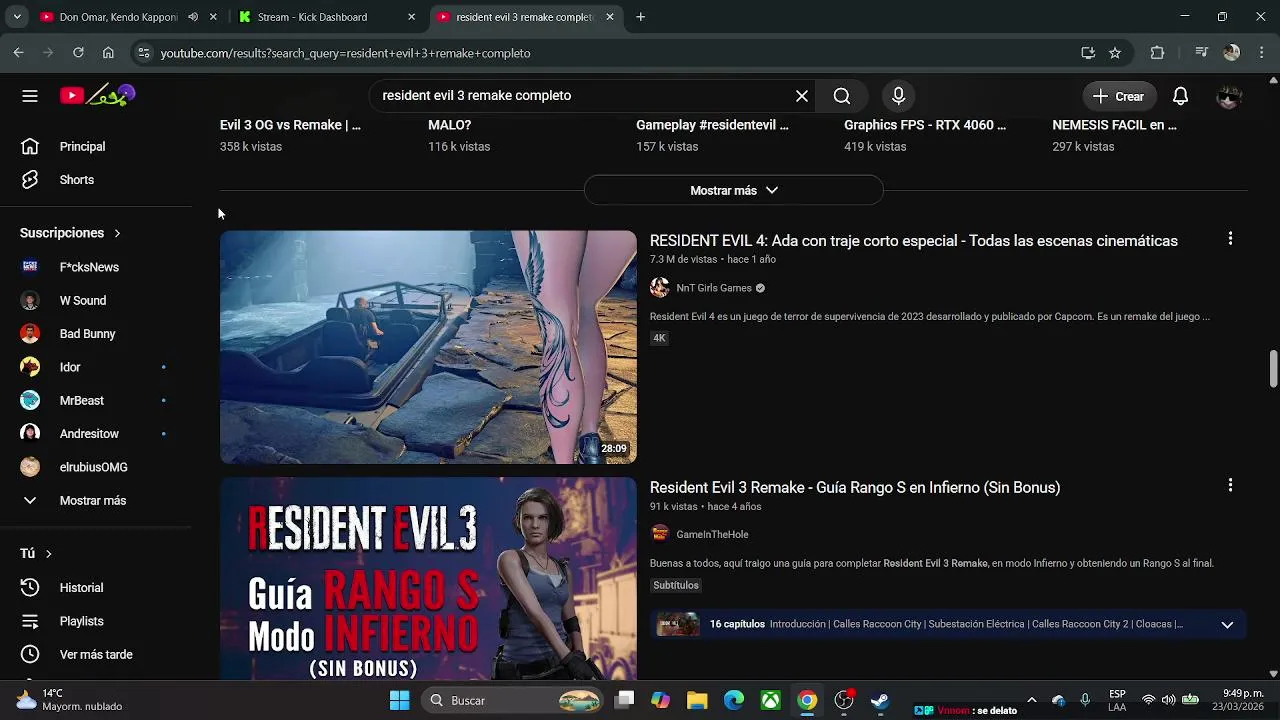
Task: Go to YouTube home via logo
Action: coord(97,96)
